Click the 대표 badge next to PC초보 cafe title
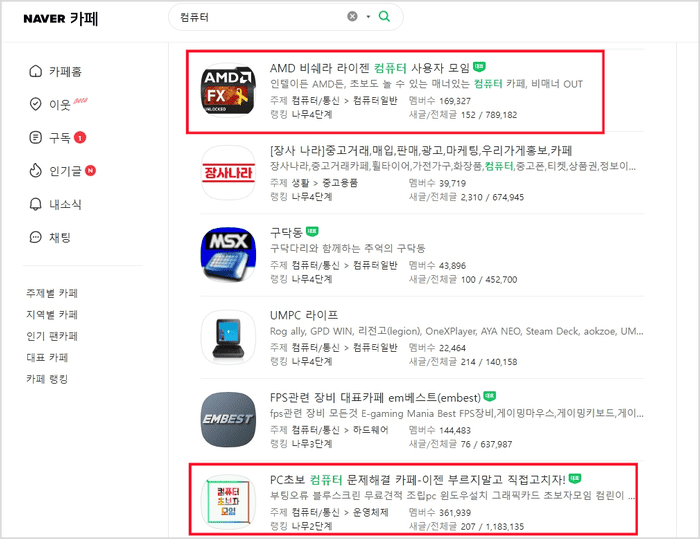Viewport: 700px width, 539px height. pos(575,479)
